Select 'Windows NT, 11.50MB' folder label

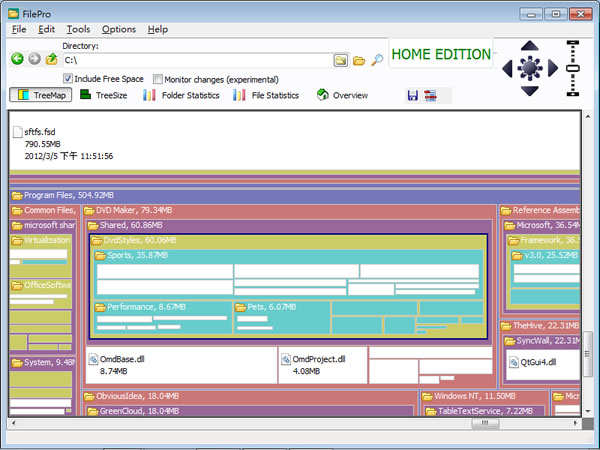(475, 396)
